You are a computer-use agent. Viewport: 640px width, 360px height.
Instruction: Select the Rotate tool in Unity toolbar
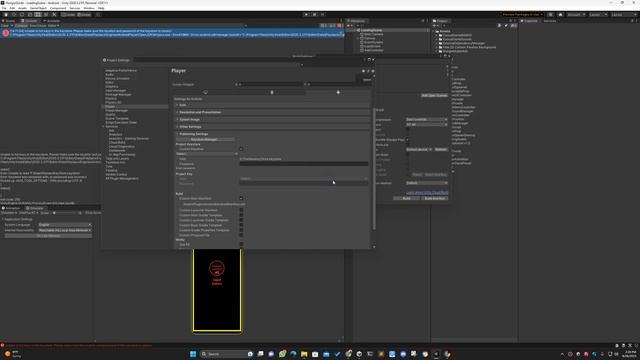click(22, 15)
